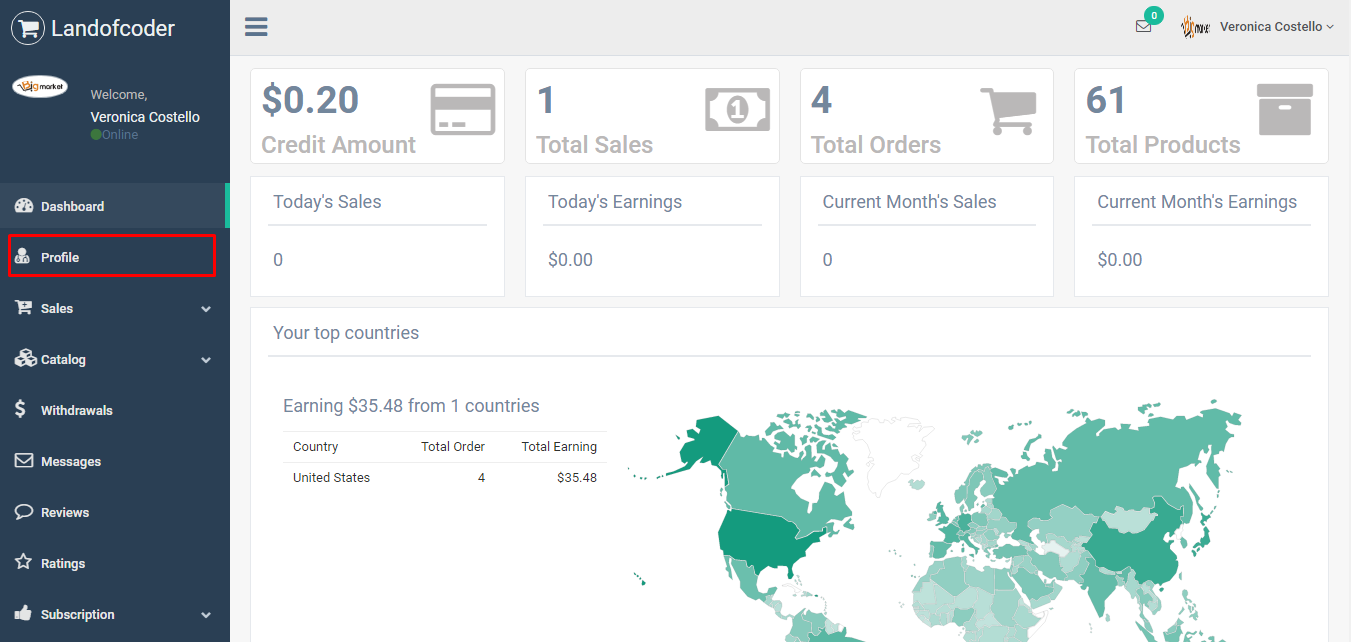Open the shopping cart icon on Total Orders card

pos(1009,109)
